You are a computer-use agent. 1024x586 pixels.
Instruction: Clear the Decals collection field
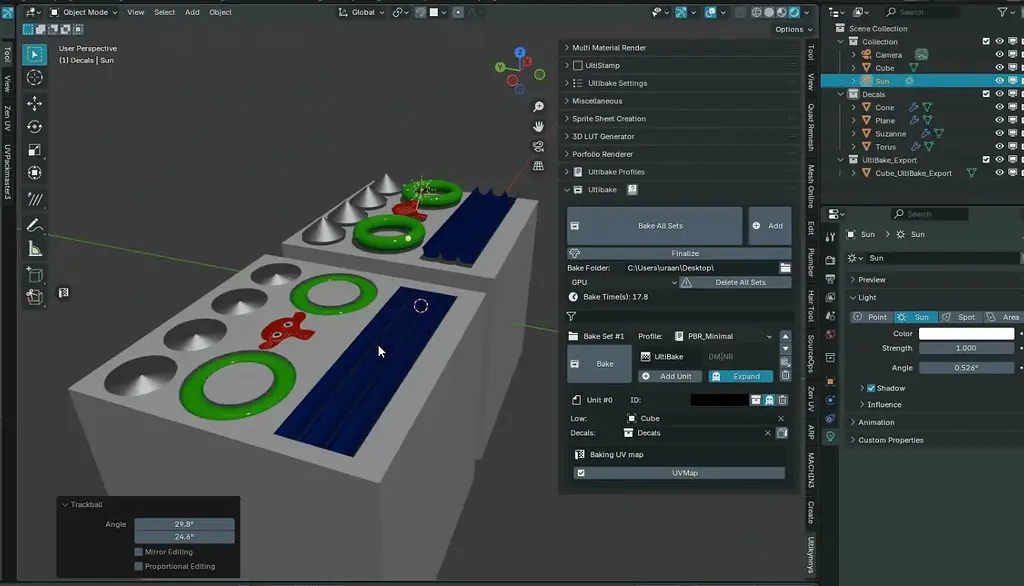[x=767, y=433]
